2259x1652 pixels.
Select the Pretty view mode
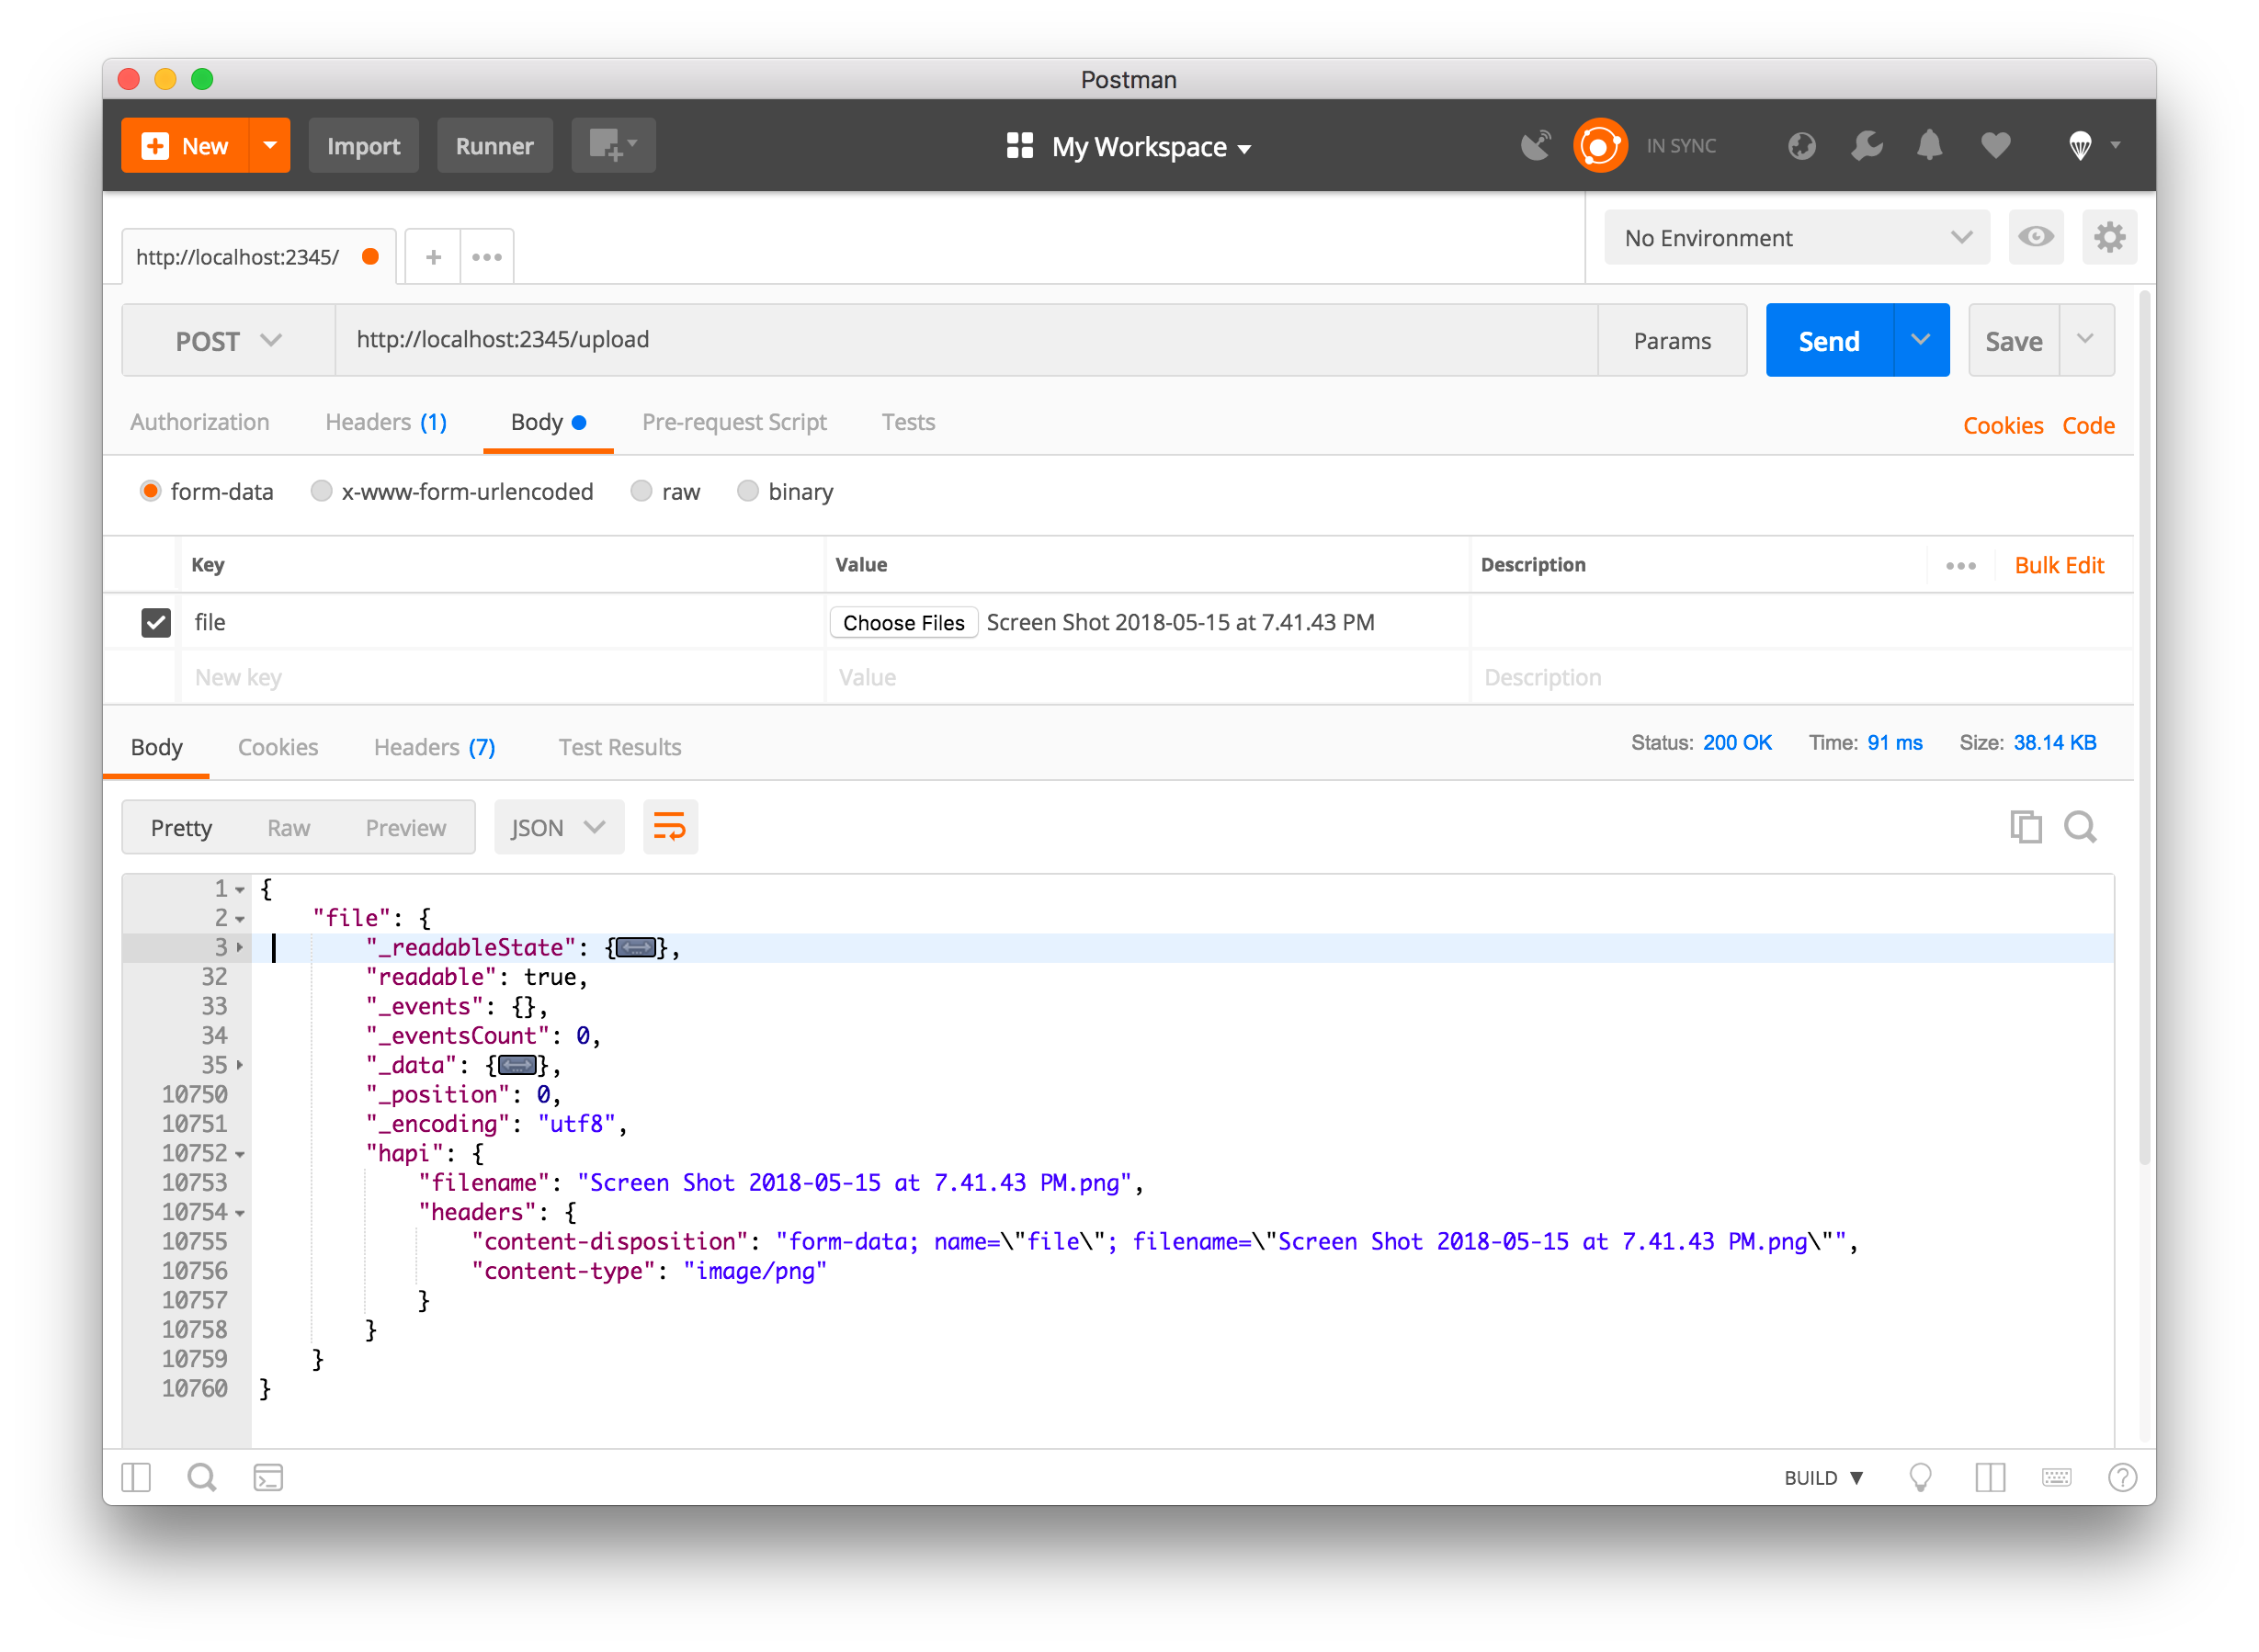click(x=181, y=828)
